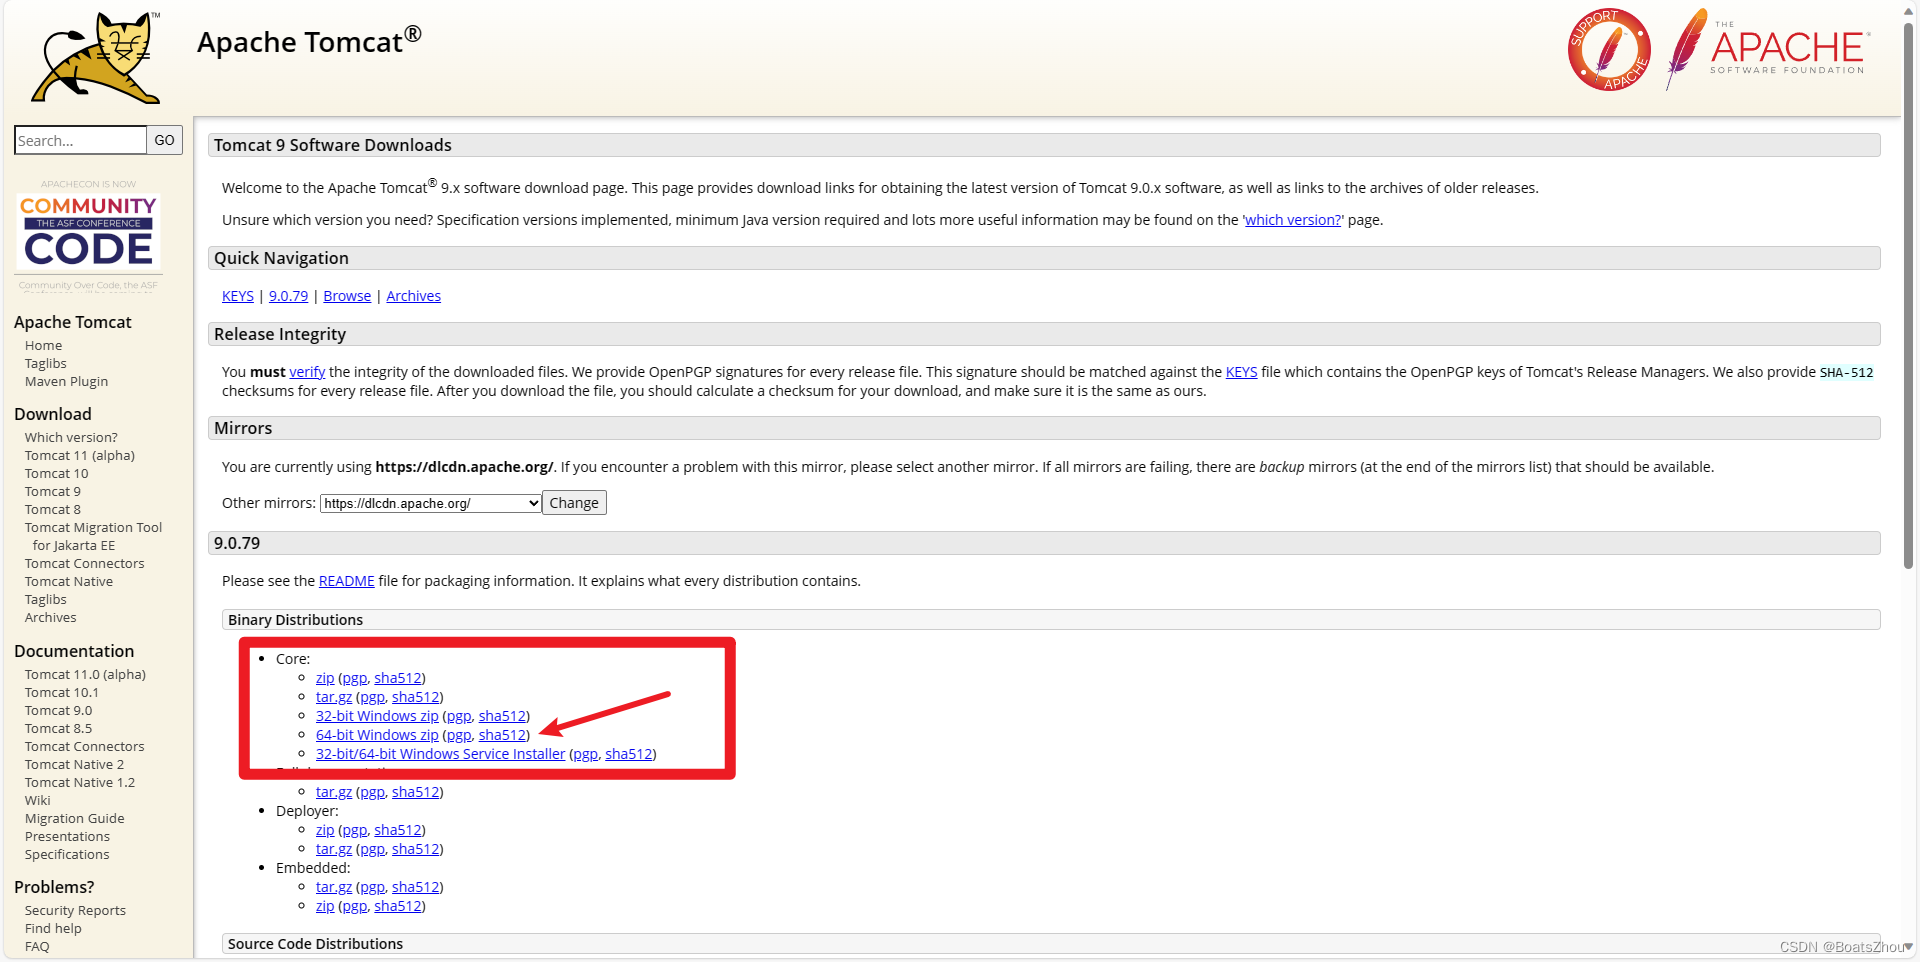Open Tomcat Native 1.2 documentation
Image resolution: width=1920 pixels, height=962 pixels.
[80, 783]
